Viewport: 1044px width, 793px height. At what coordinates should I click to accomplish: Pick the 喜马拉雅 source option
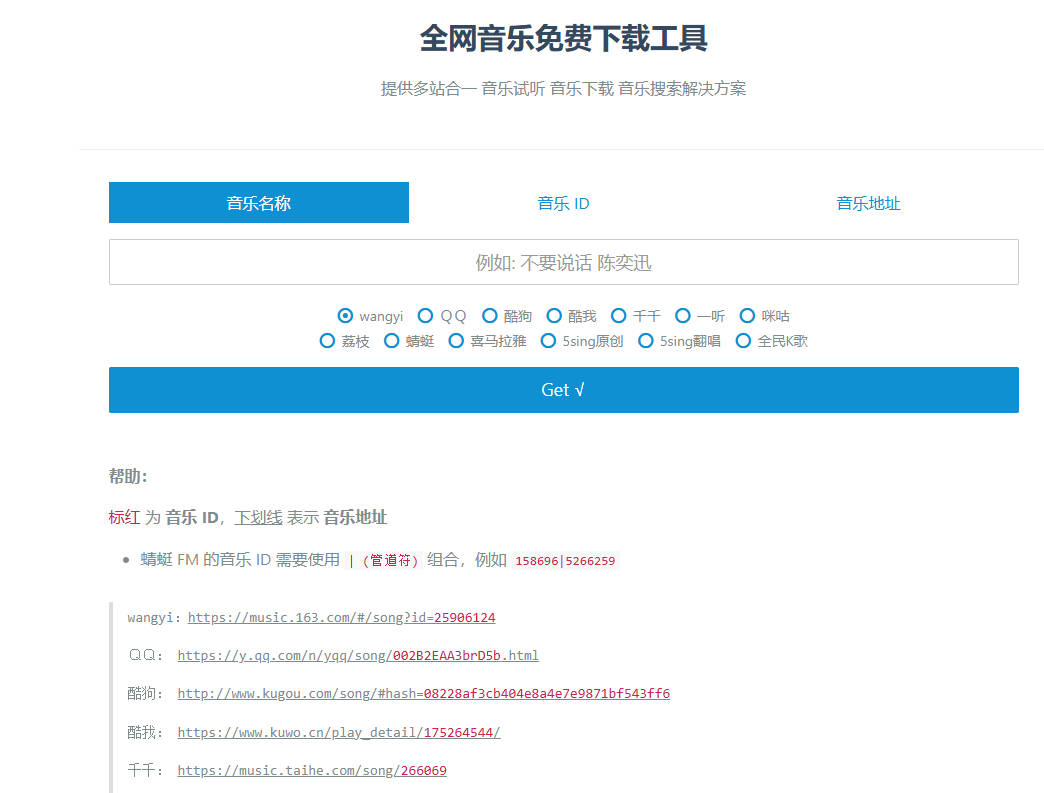point(456,341)
